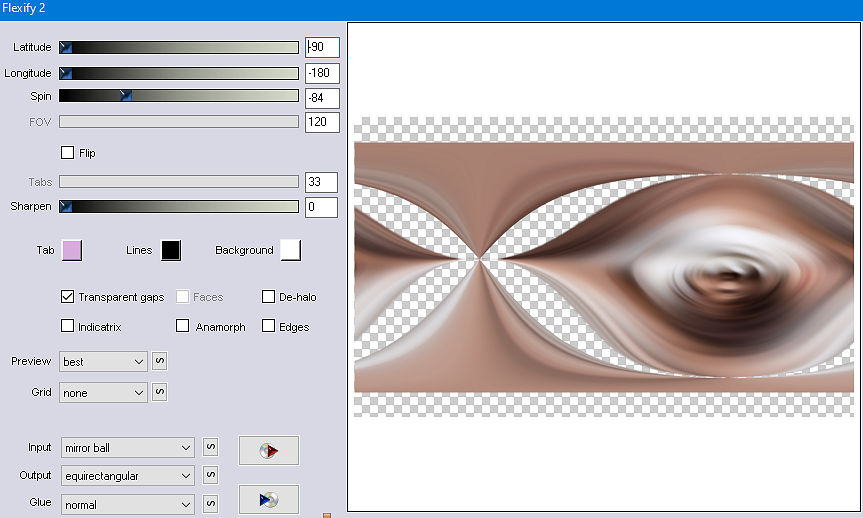
Task: Click the Sharpen value field showing 0
Action: pyautogui.click(x=321, y=207)
